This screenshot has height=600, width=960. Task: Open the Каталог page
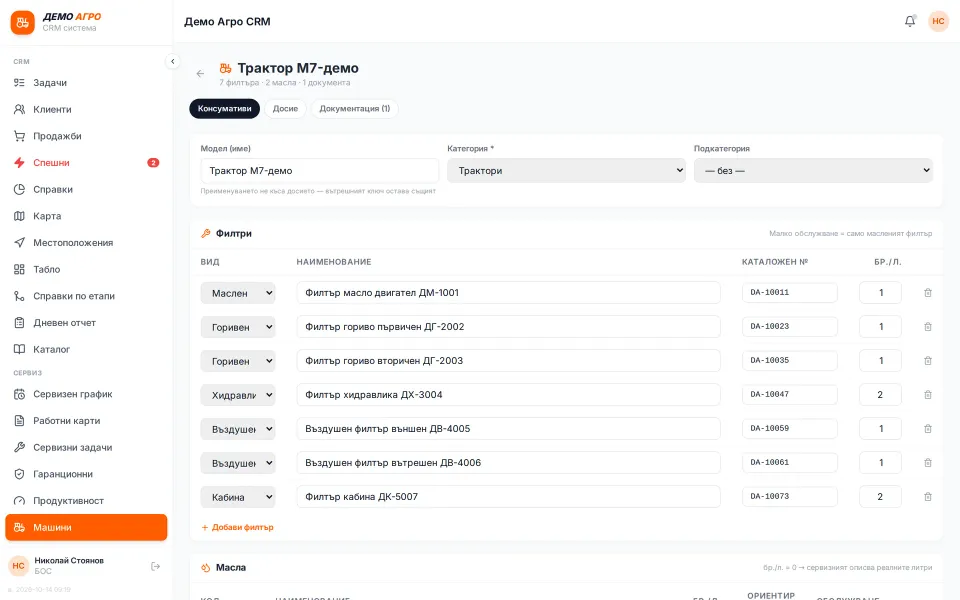pos(86,349)
